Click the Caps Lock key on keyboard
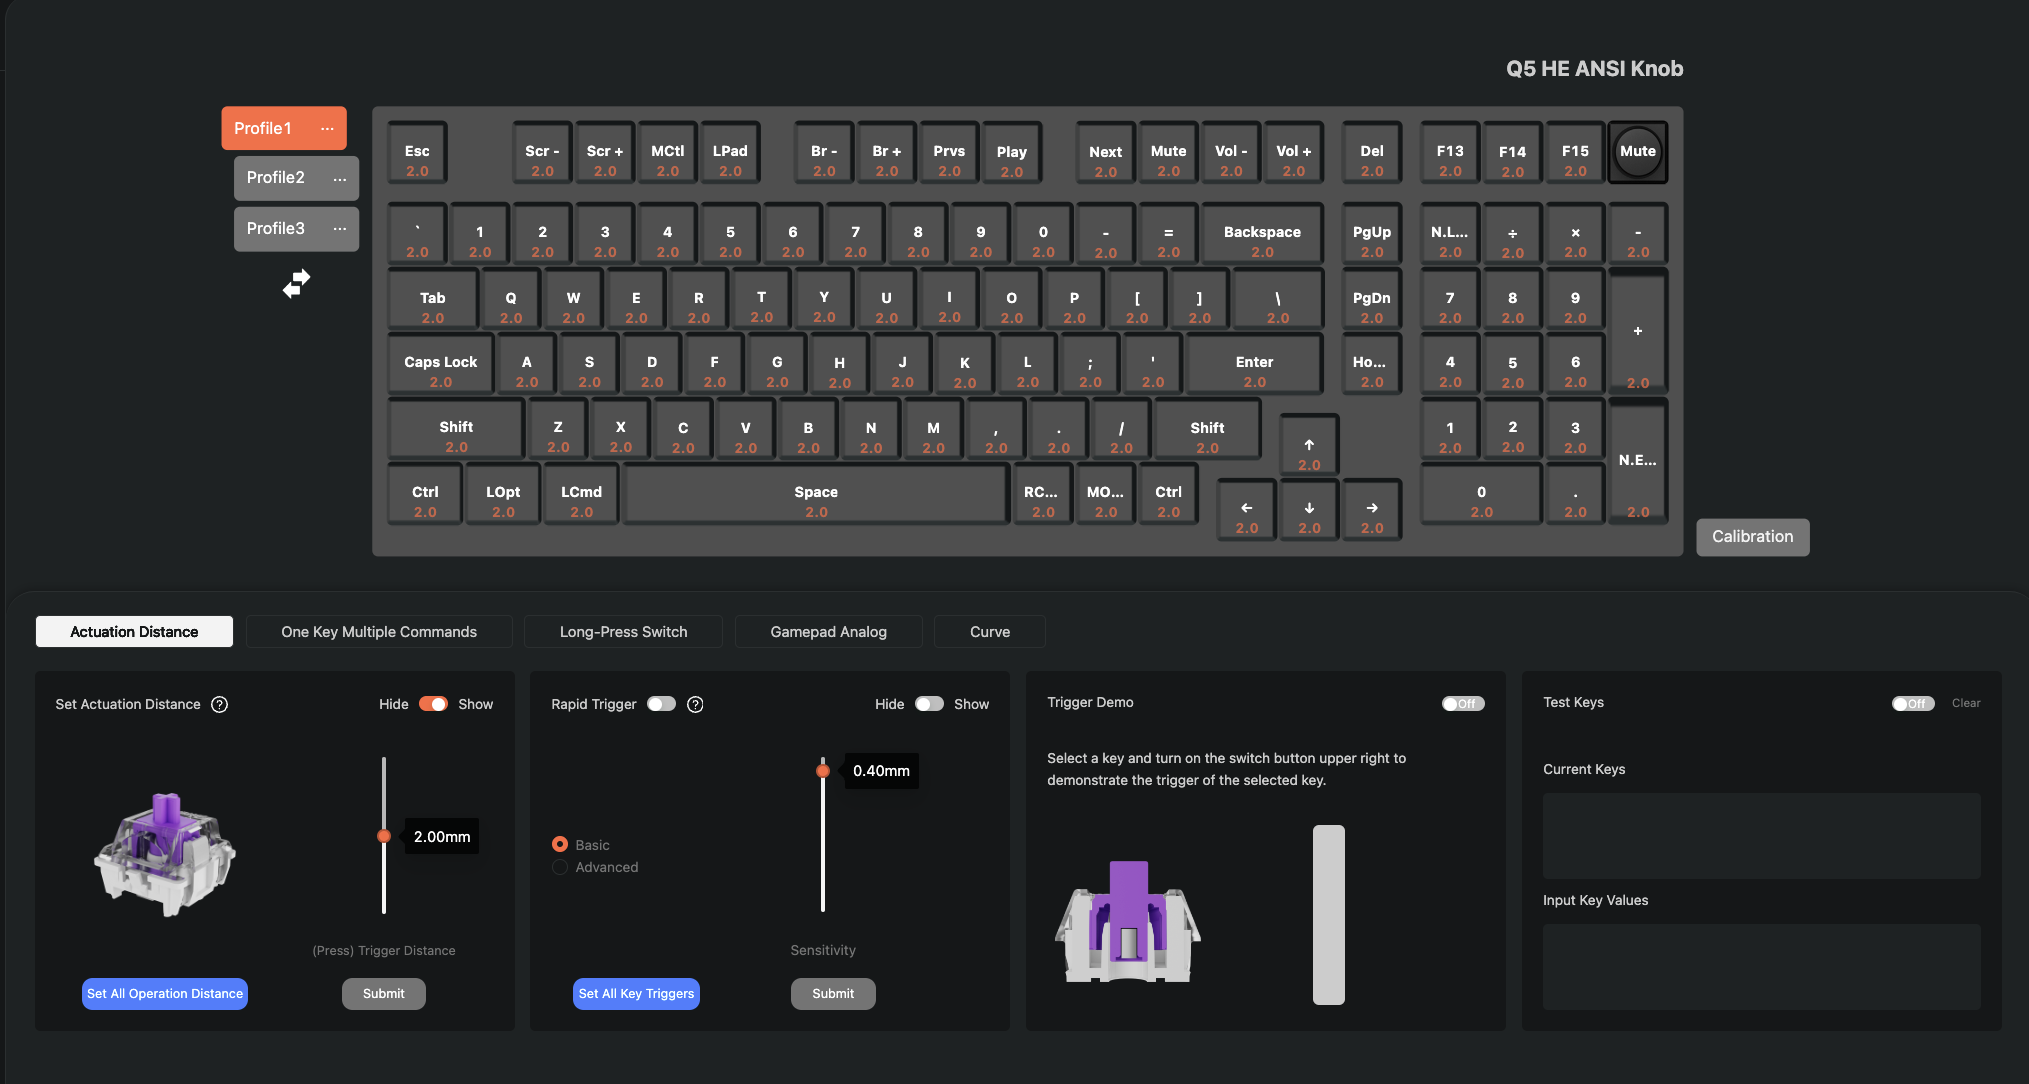This screenshot has height=1084, width=2029. click(440, 369)
